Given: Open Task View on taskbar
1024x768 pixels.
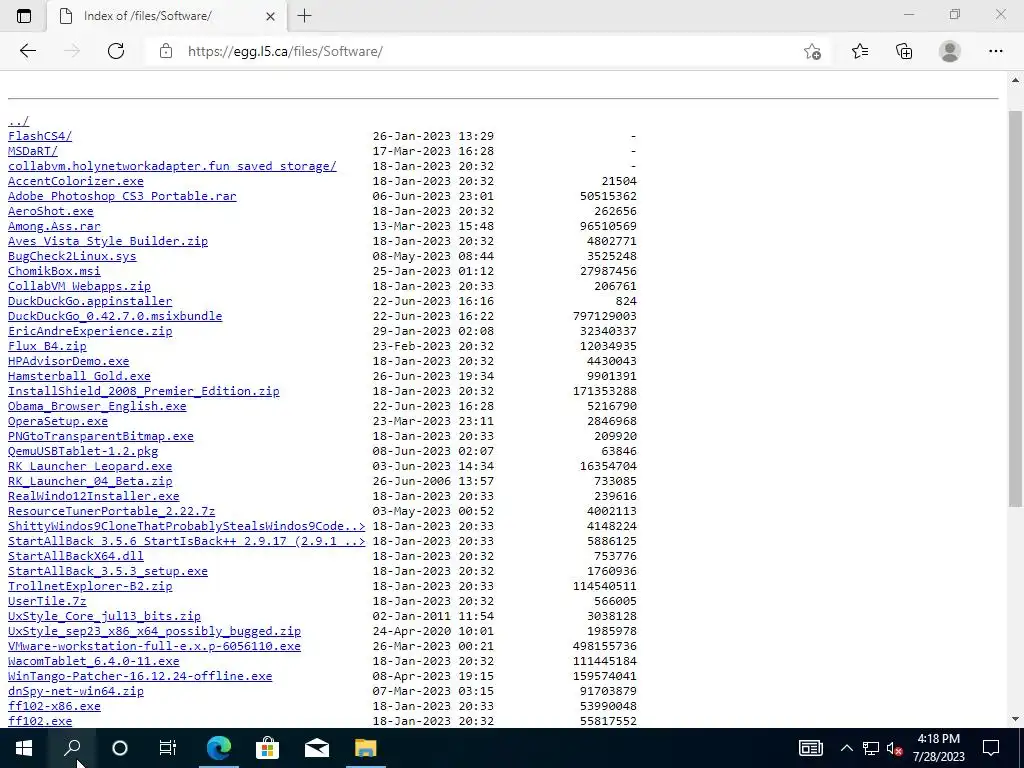Looking at the screenshot, I should tap(168, 748).
